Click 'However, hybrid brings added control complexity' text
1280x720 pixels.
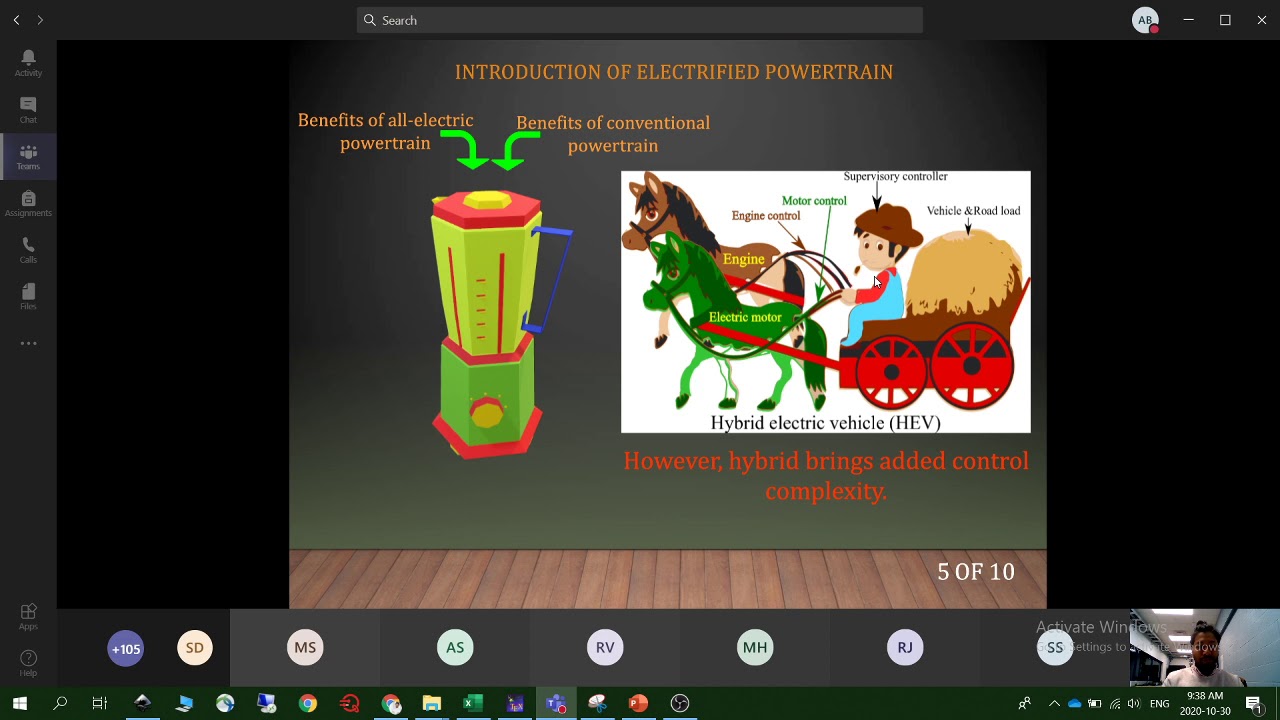point(826,476)
